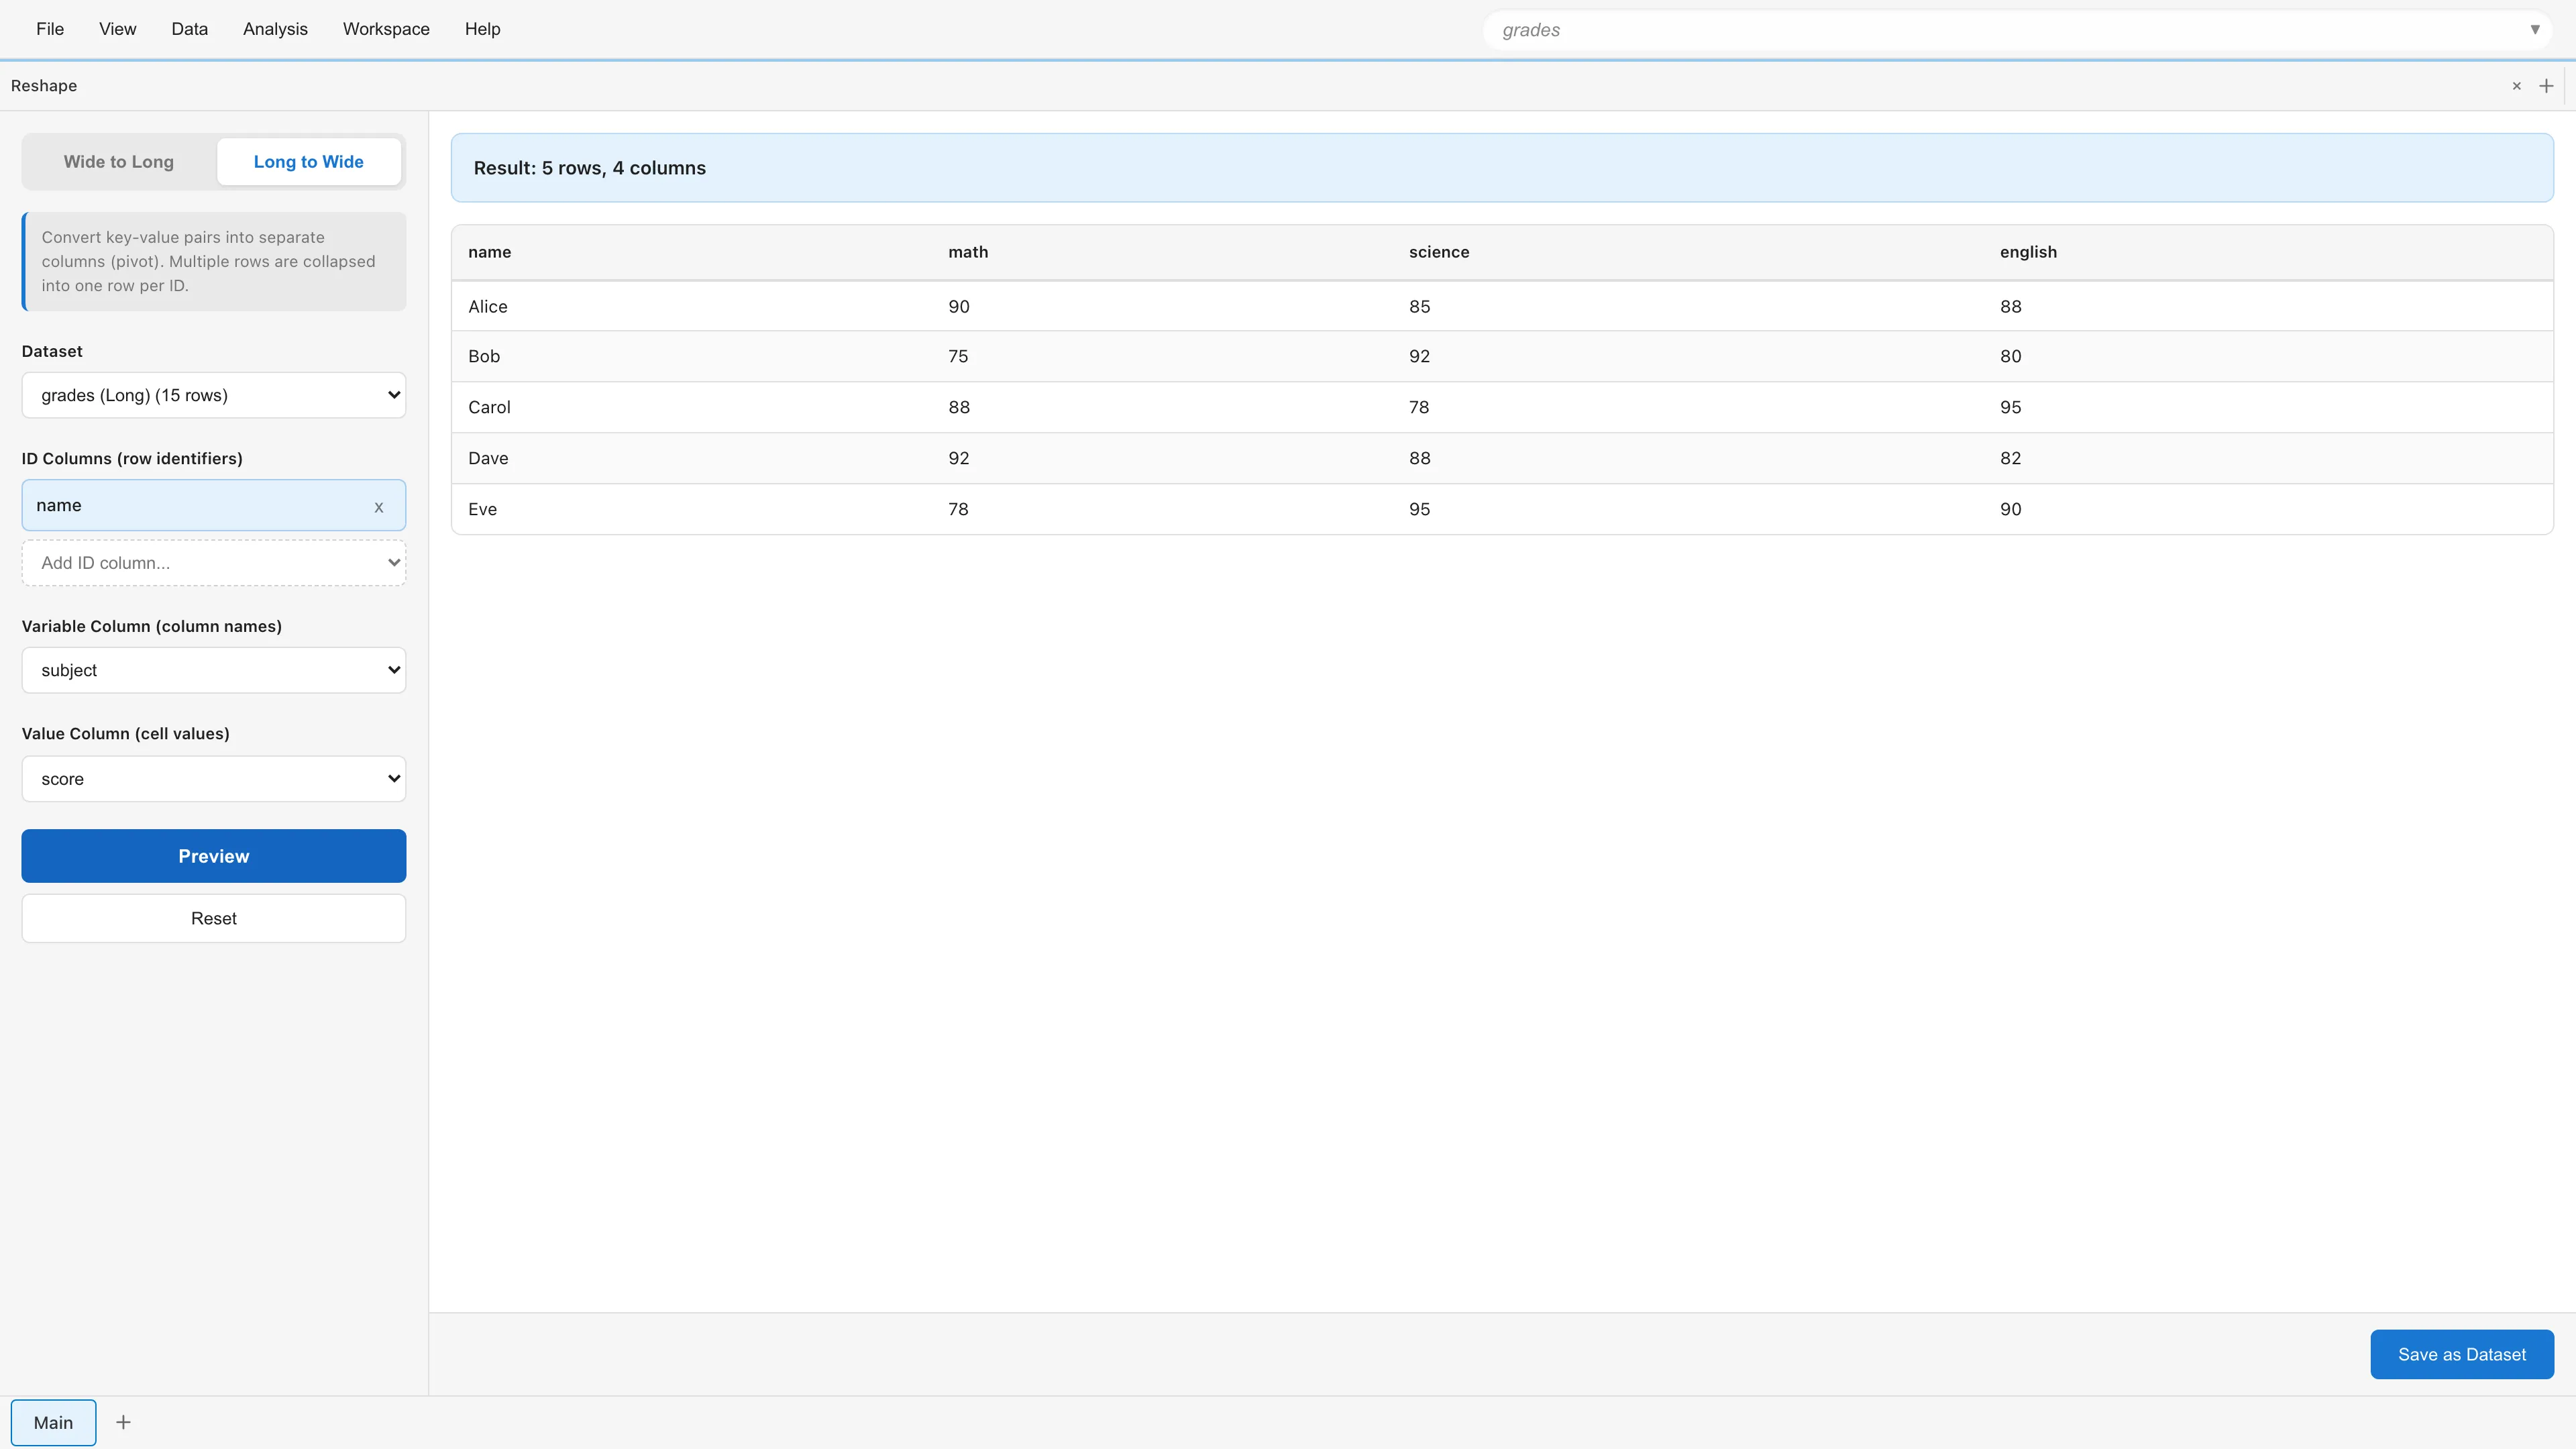The image size is (2576, 1449).
Task: Switch to the Main tab
Action: [x=54, y=1422]
